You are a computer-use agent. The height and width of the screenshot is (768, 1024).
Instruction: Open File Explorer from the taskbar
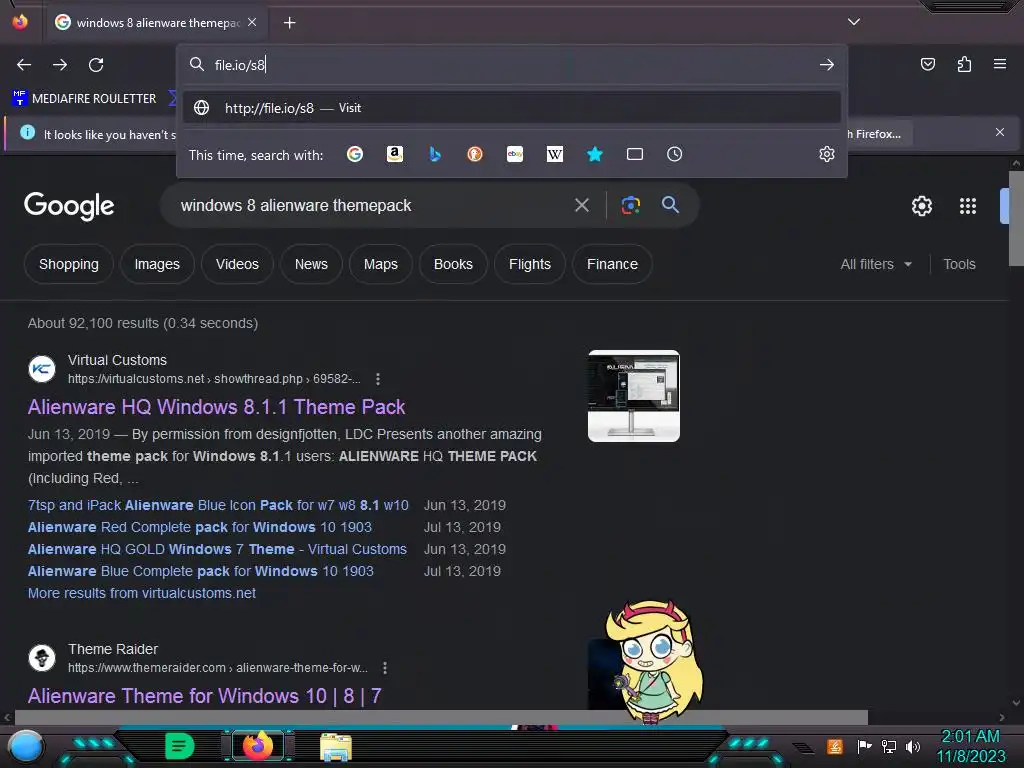coord(336,746)
